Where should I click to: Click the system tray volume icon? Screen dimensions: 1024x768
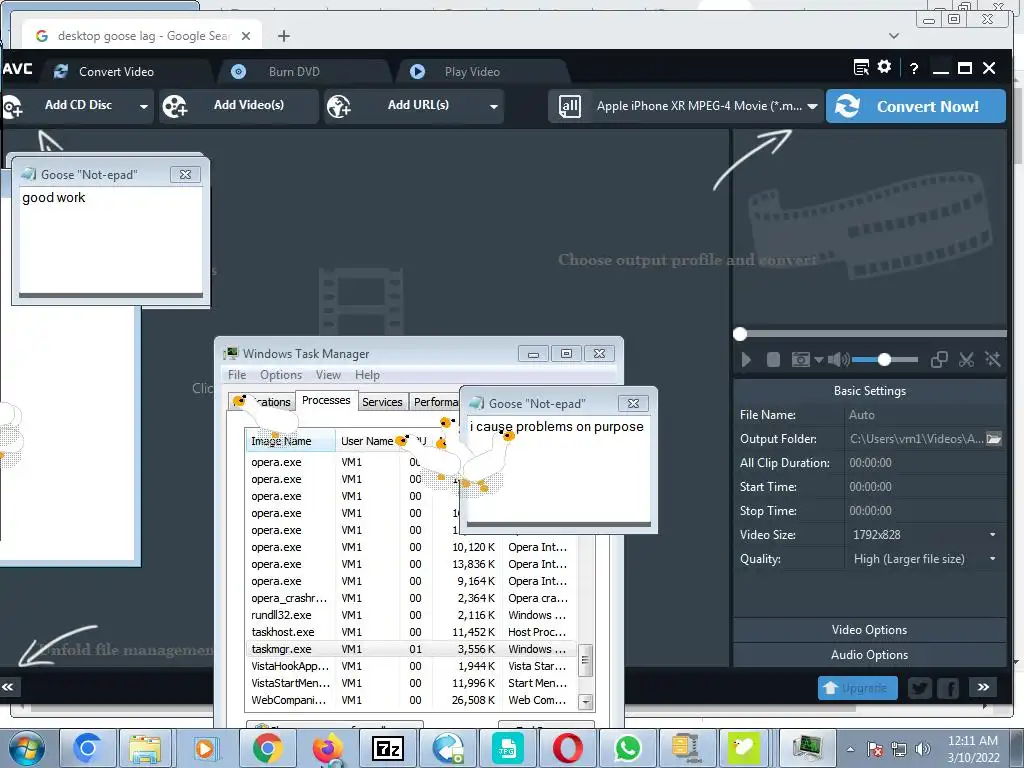pyautogui.click(x=922, y=749)
